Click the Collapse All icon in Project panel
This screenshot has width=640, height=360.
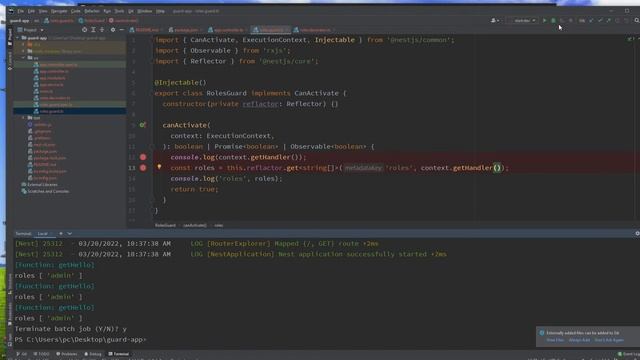(x=102, y=30)
